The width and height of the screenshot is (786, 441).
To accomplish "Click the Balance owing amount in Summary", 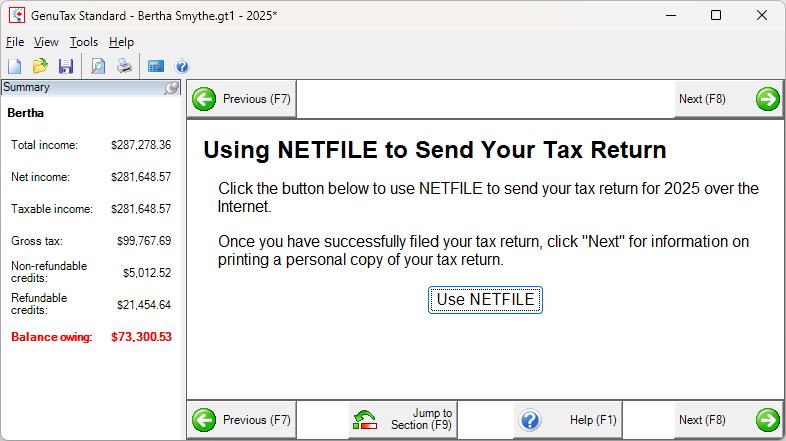I will pos(141,337).
